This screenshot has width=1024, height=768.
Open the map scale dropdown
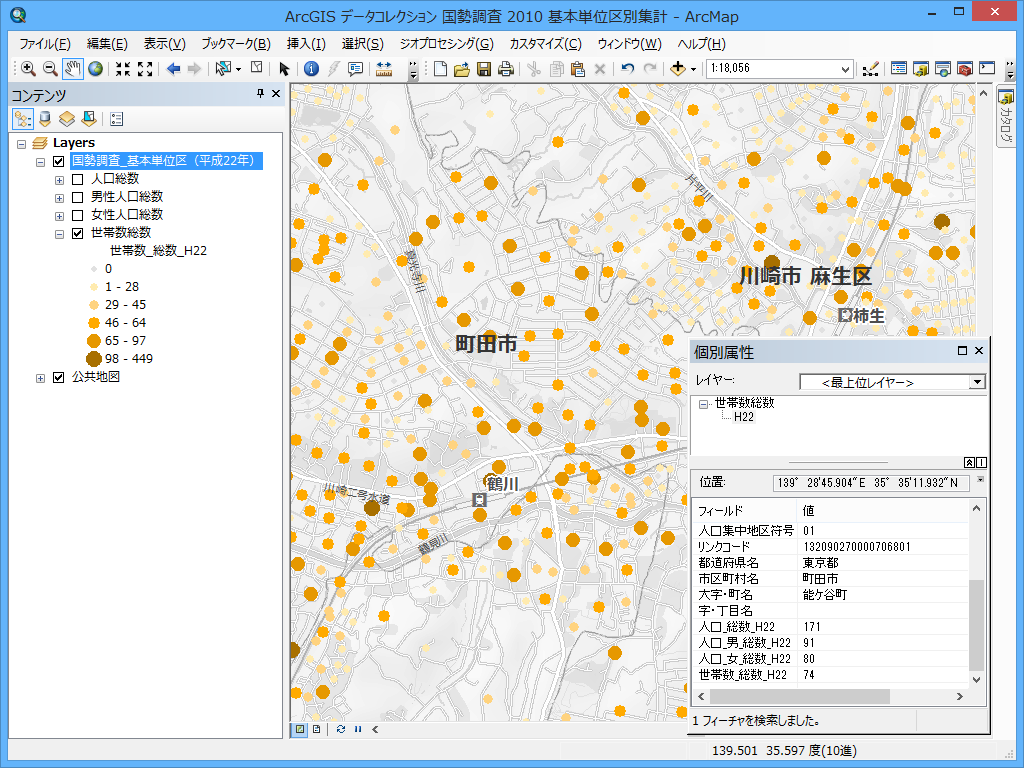click(x=846, y=69)
